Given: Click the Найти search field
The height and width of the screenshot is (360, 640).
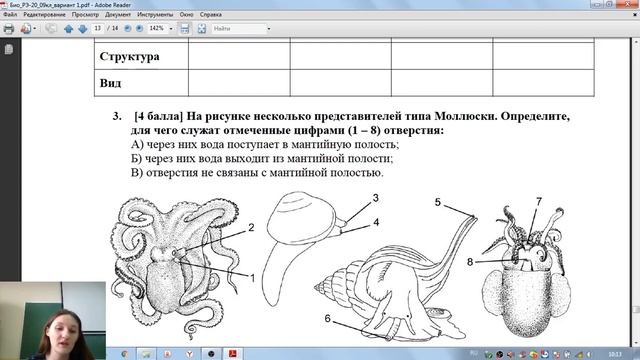Looking at the screenshot, I should click(239, 29).
